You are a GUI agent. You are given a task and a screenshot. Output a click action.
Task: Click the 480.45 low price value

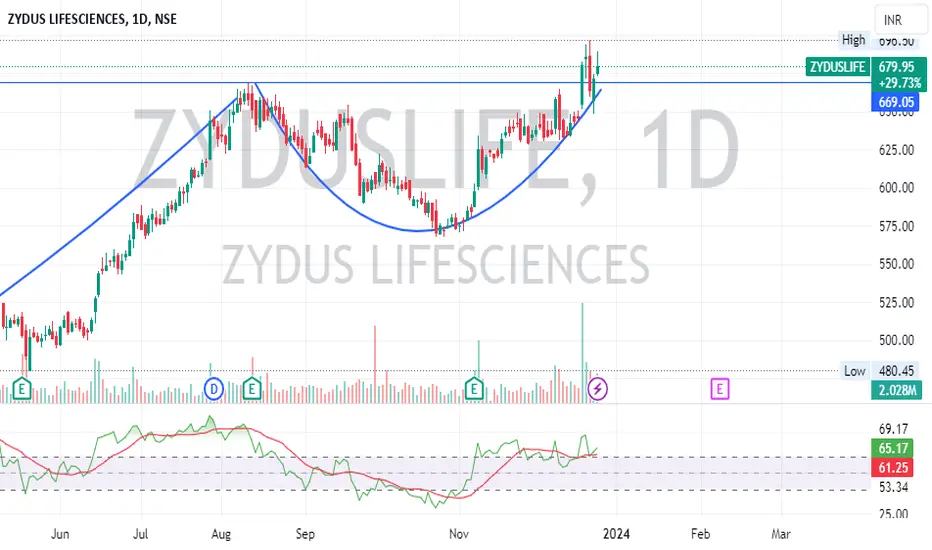click(x=896, y=371)
